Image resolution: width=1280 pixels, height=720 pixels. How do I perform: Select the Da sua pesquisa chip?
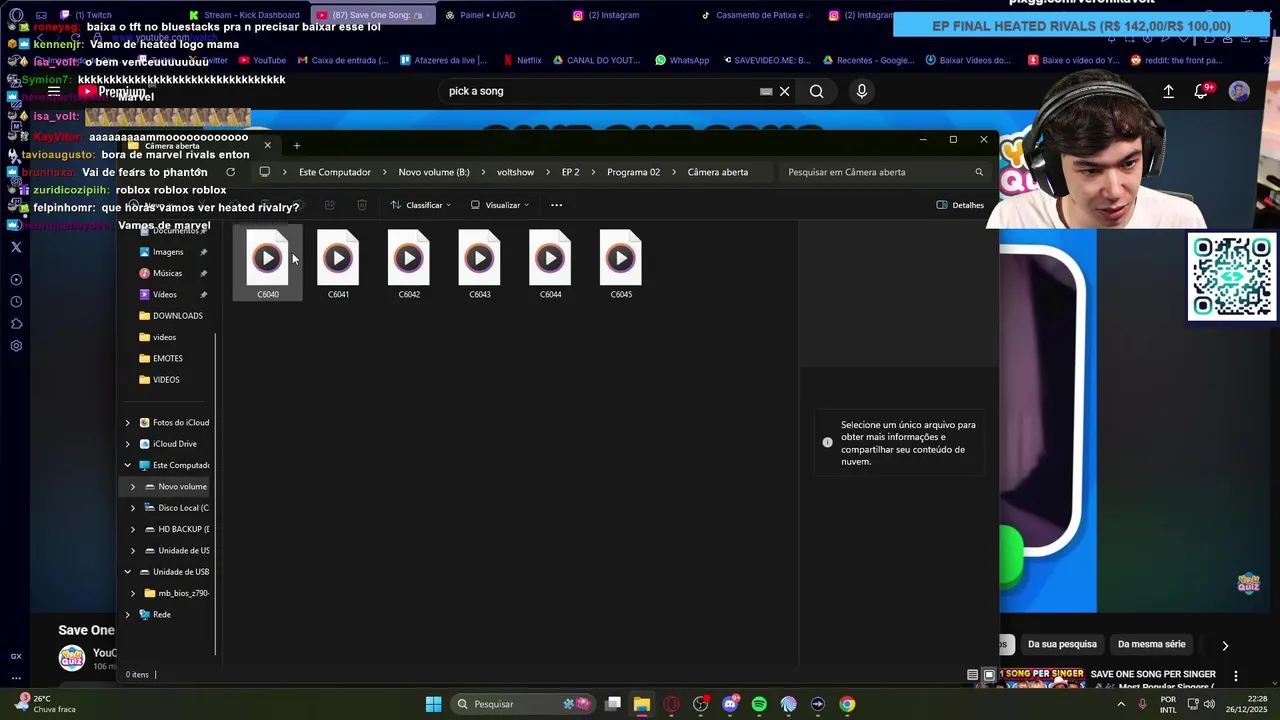point(1062,645)
